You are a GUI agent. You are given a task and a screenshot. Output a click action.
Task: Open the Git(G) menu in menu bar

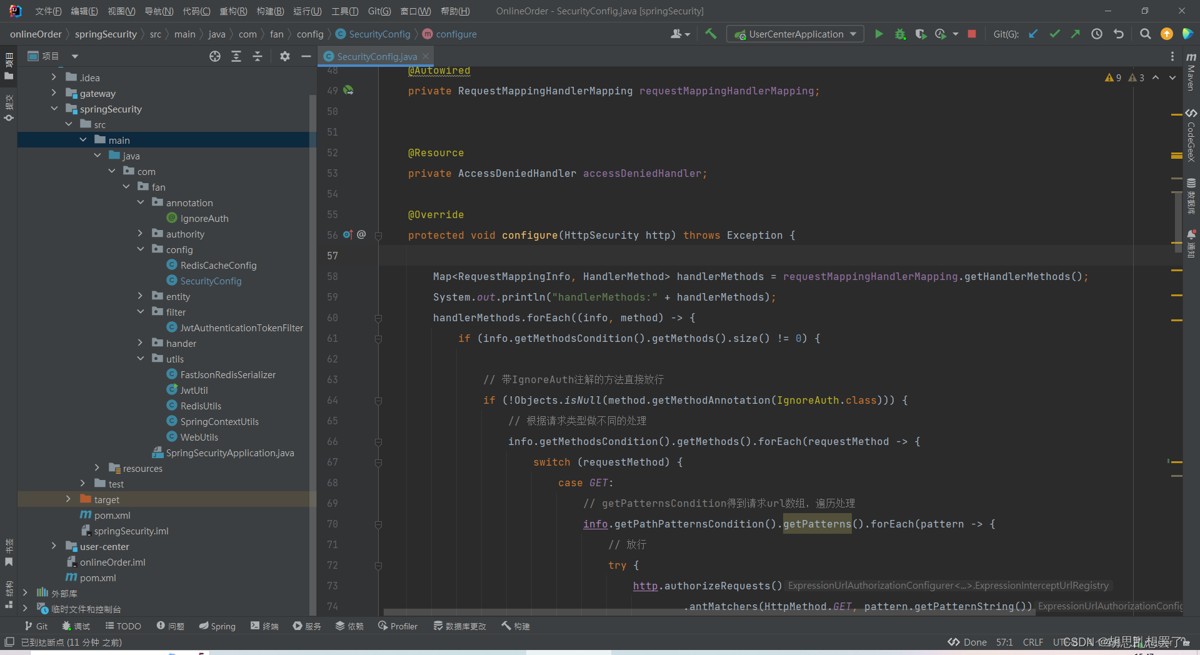pyautogui.click(x=379, y=11)
